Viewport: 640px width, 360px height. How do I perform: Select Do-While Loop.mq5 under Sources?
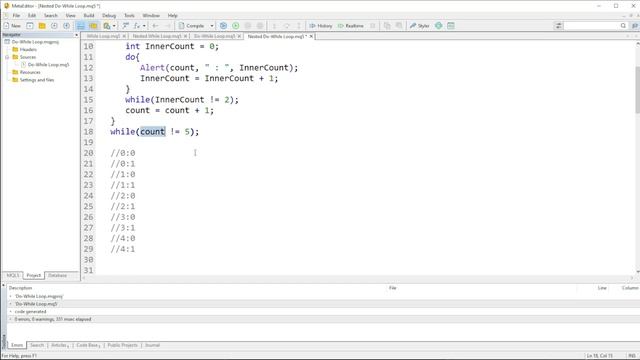pyautogui.click(x=48, y=64)
